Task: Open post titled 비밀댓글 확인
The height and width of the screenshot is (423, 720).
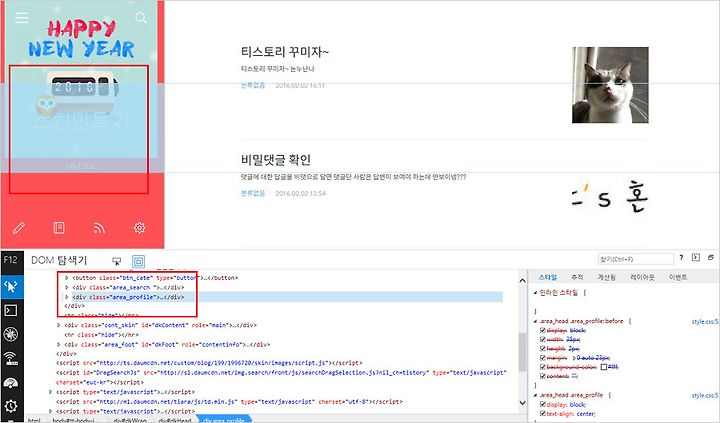Action: [x=276, y=160]
